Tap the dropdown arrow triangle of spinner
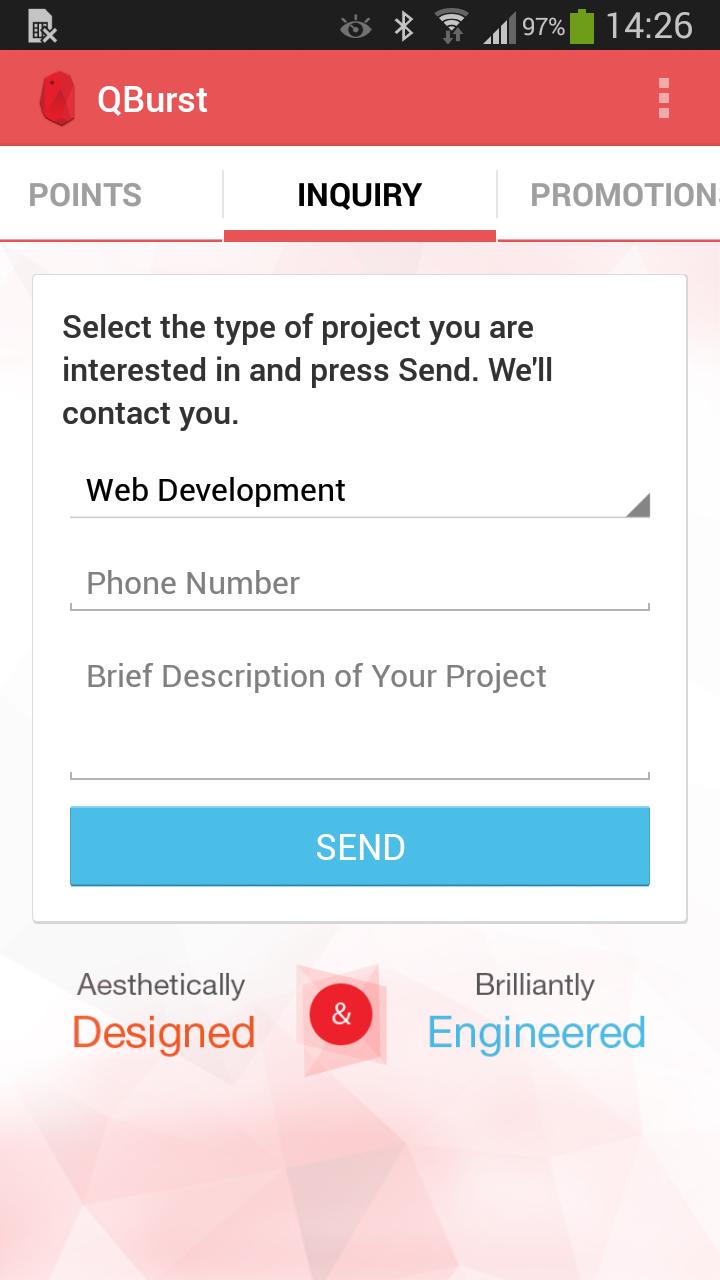This screenshot has height=1280, width=720. (638, 504)
